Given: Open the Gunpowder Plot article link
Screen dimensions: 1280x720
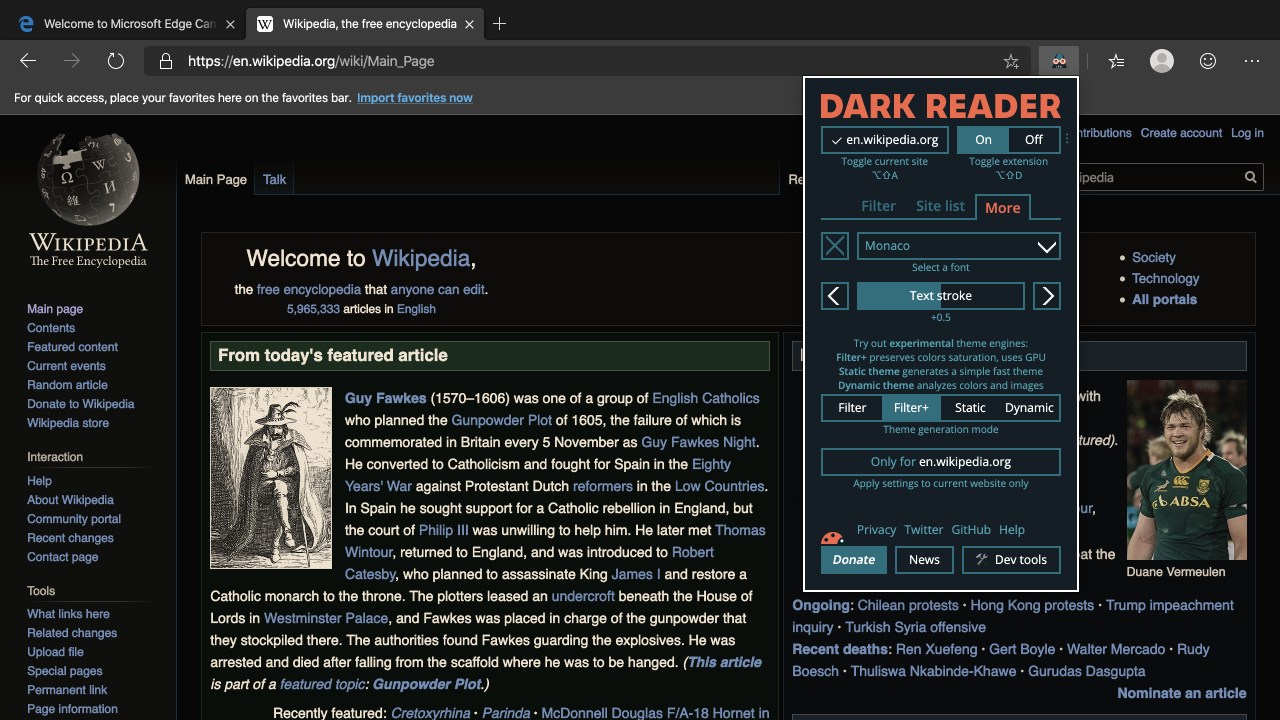Looking at the screenshot, I should (x=501, y=420).
